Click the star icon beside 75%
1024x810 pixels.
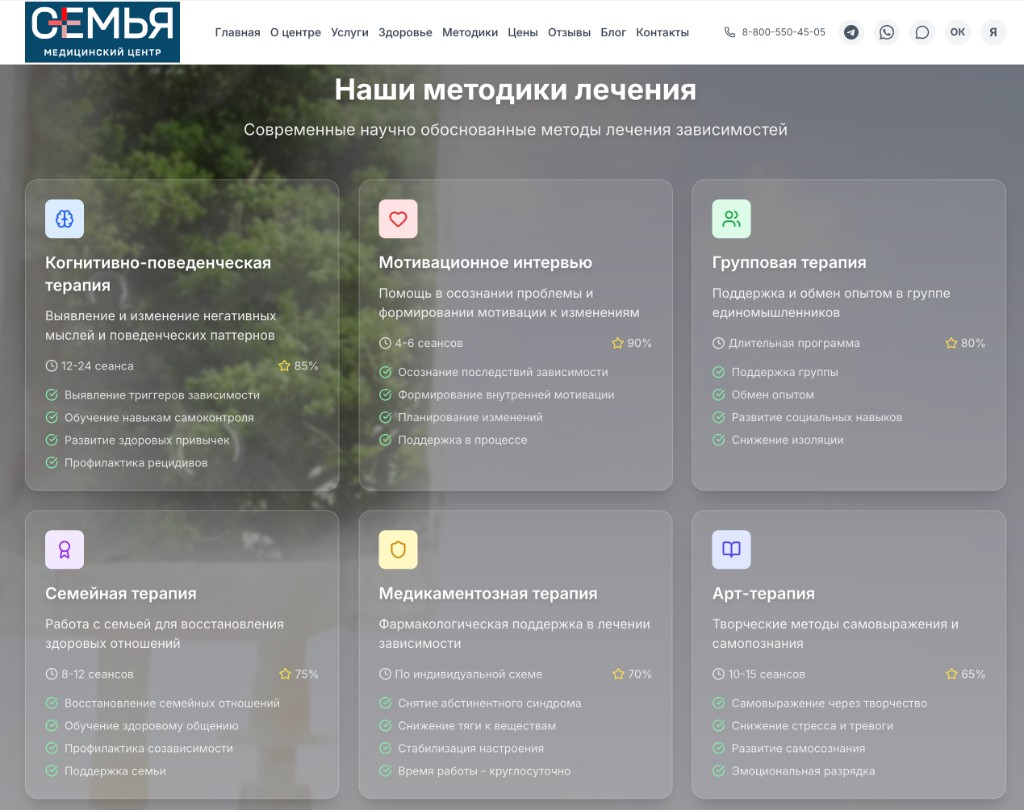[x=285, y=674]
